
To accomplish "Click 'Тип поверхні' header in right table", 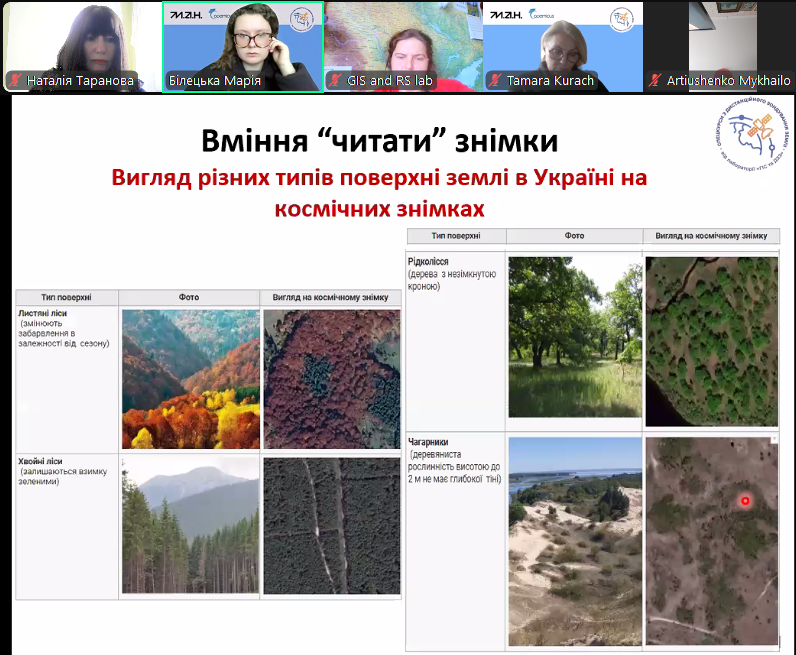I will (x=456, y=236).
